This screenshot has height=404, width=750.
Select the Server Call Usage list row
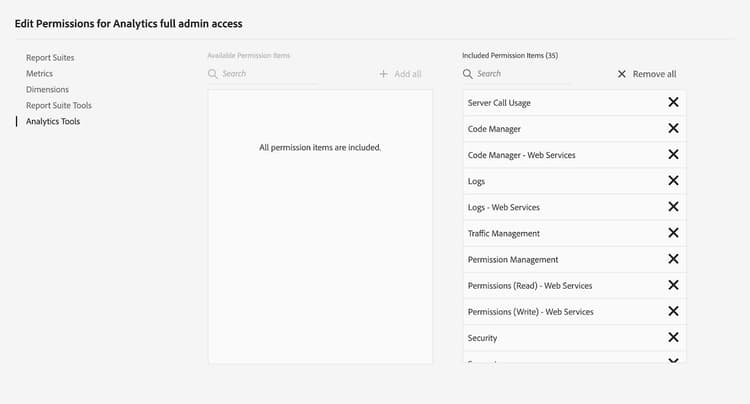550,103
